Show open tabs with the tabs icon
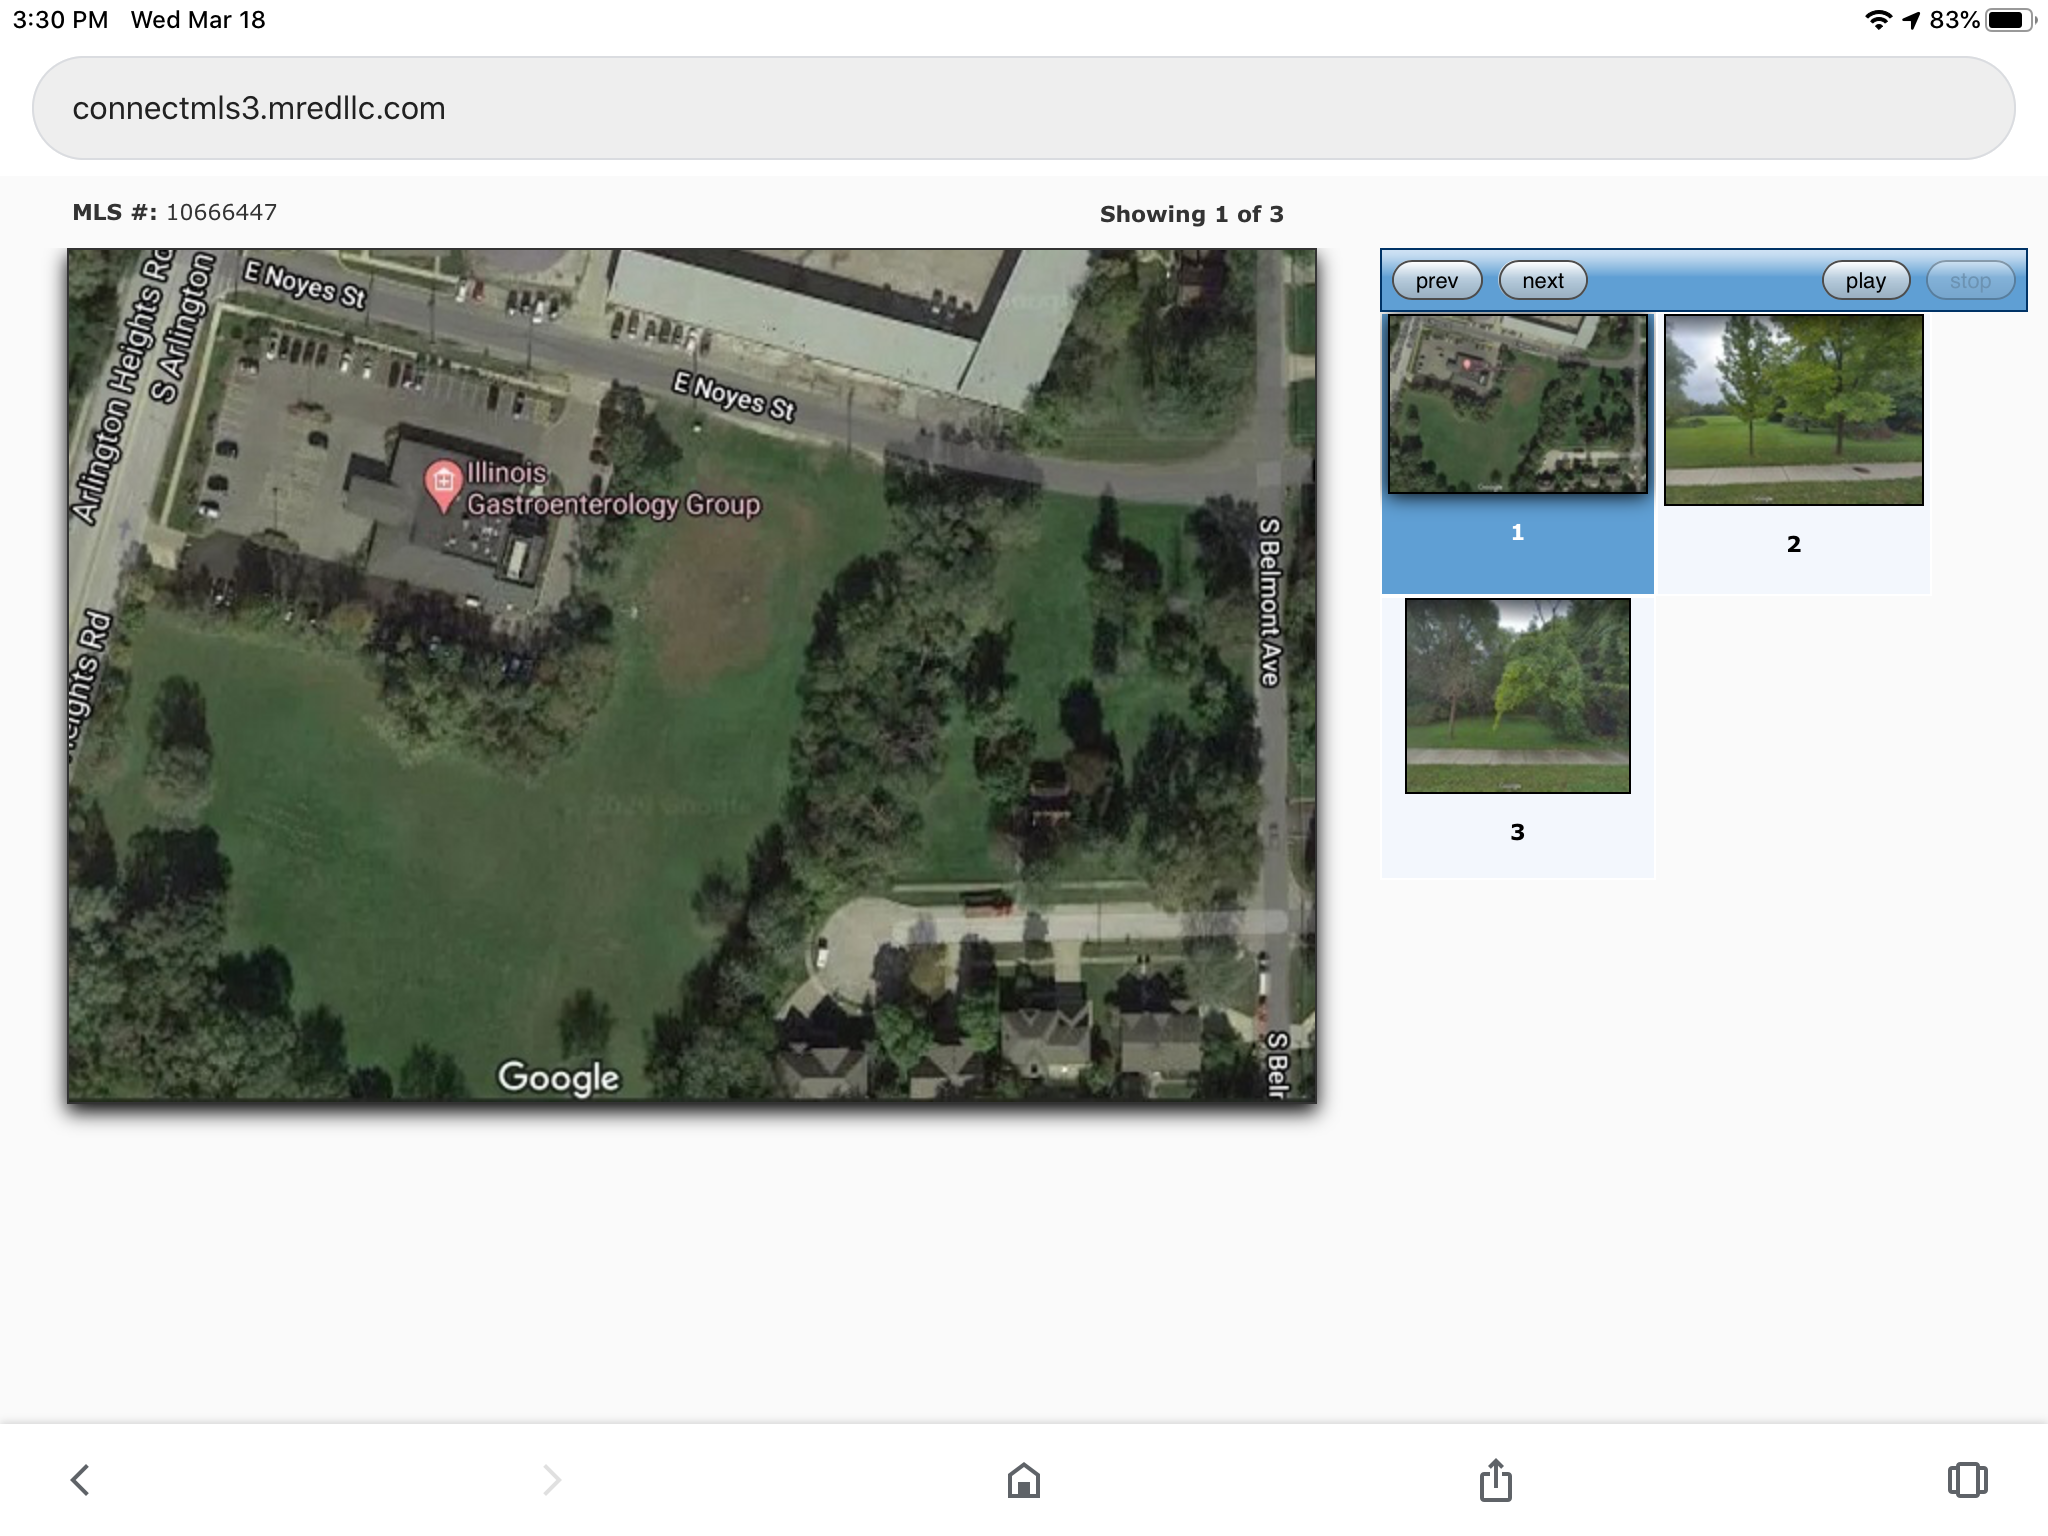Viewport: 2048px width, 1536px height. click(1967, 1480)
